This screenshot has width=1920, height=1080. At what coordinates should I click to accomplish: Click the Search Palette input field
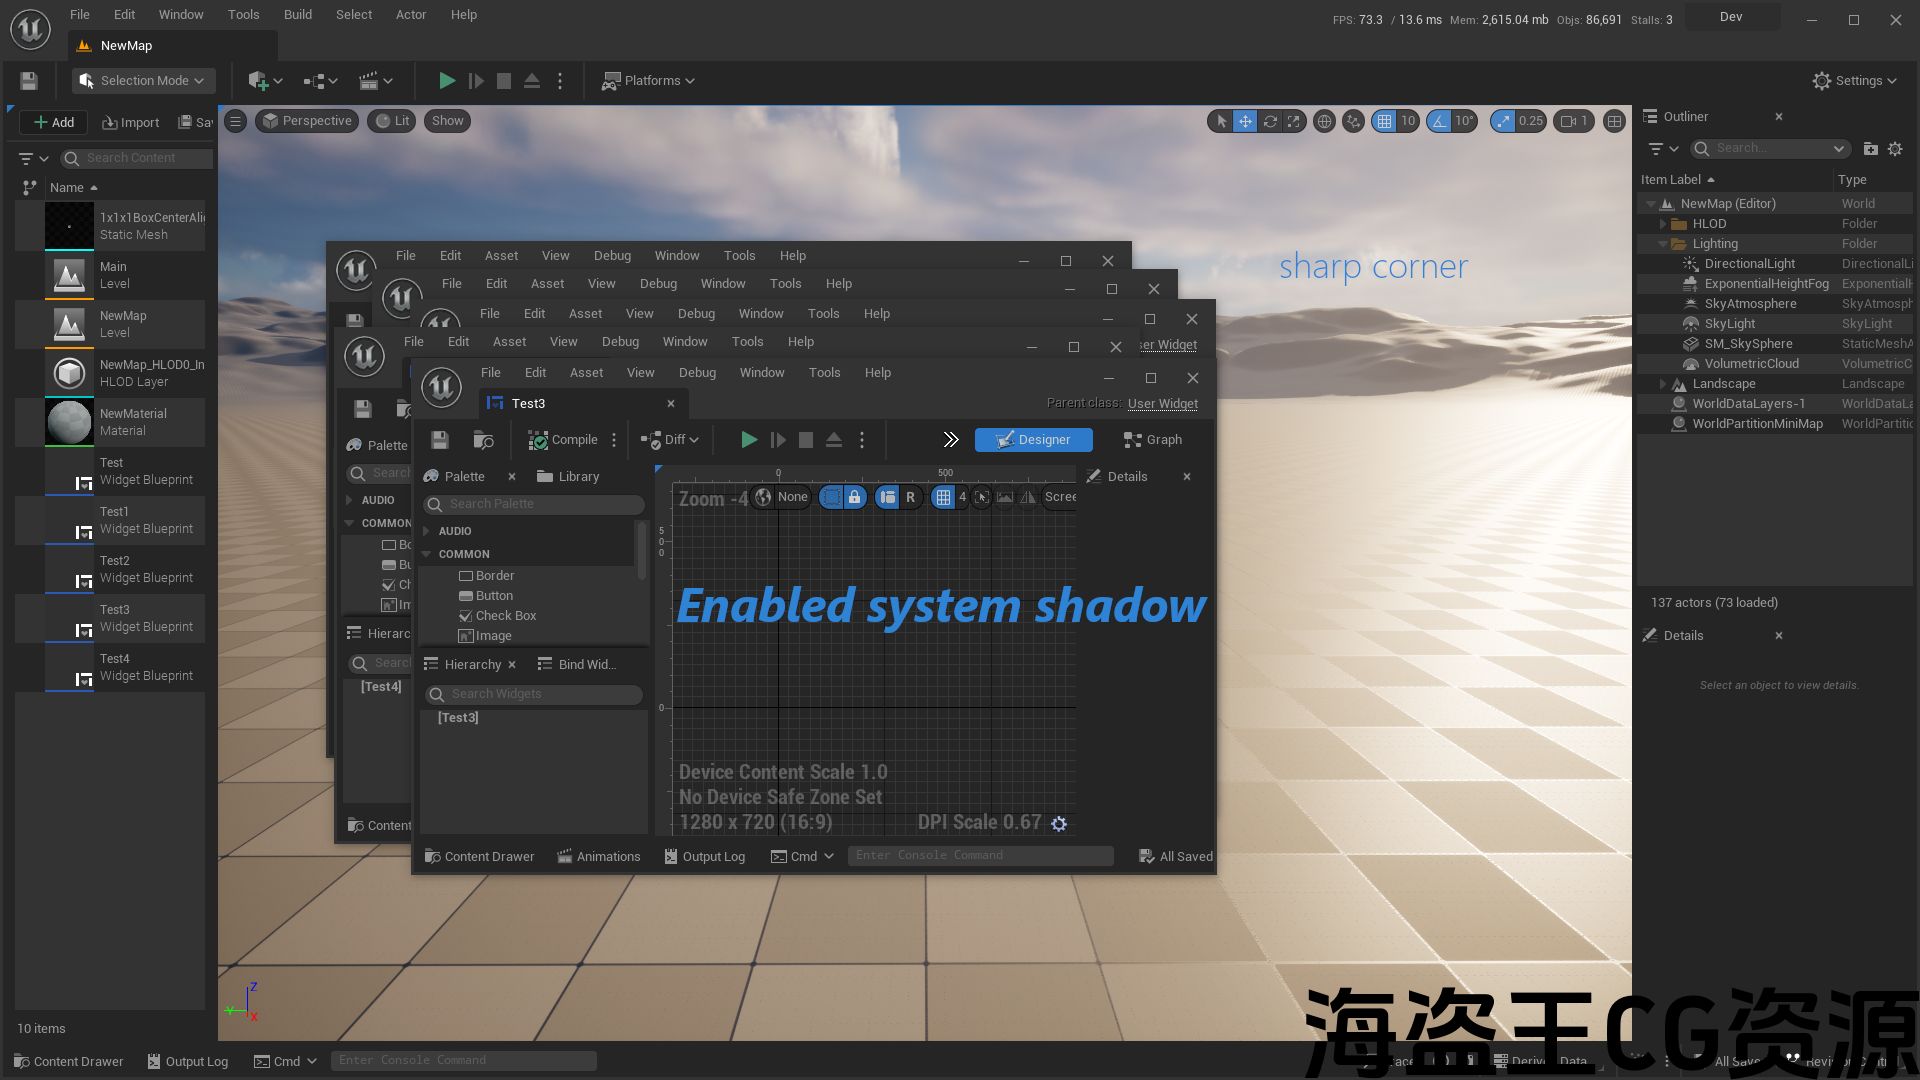tap(540, 504)
